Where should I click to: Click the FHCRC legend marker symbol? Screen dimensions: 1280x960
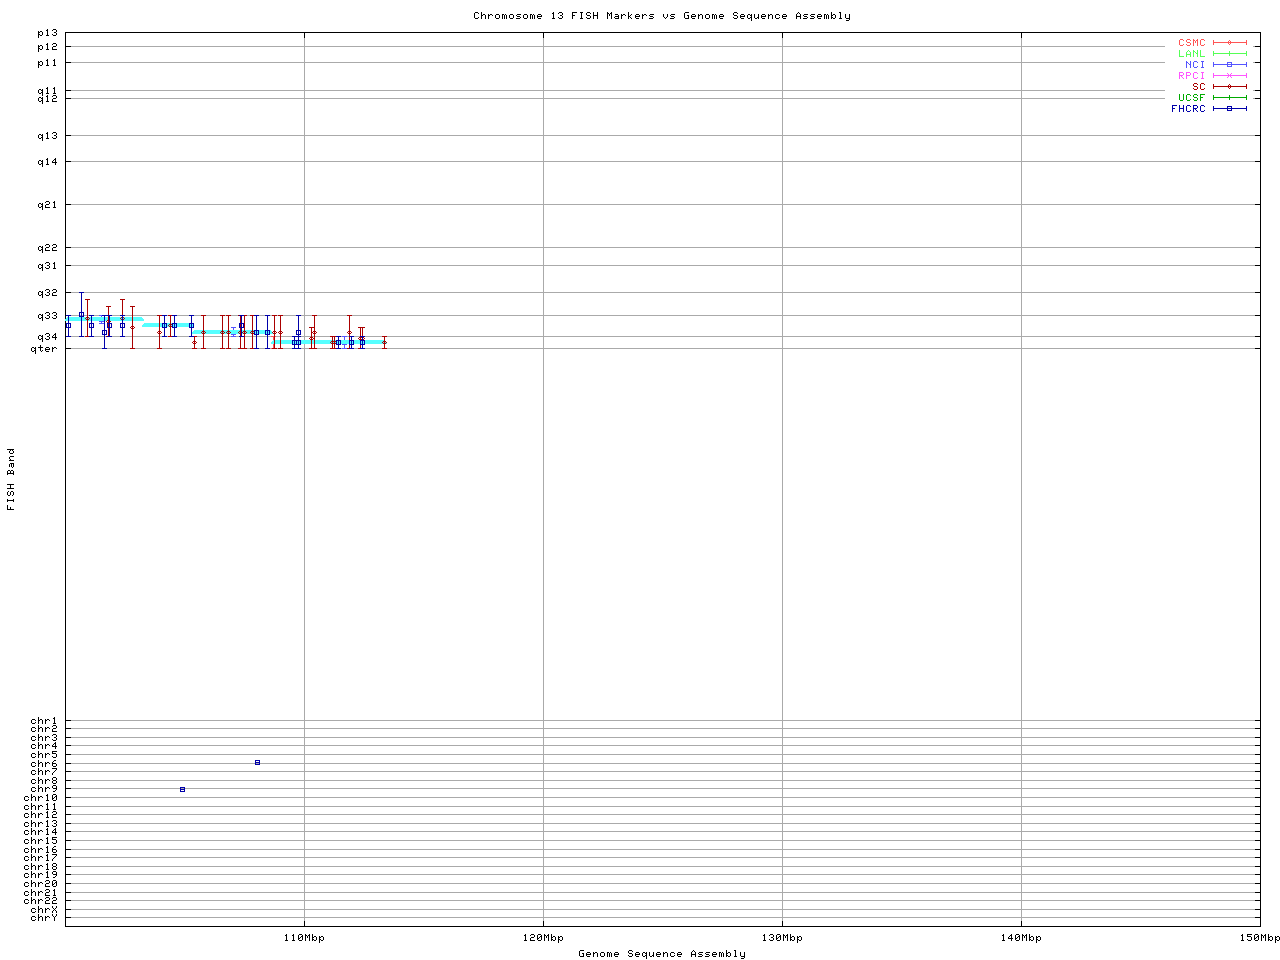pyautogui.click(x=1229, y=109)
